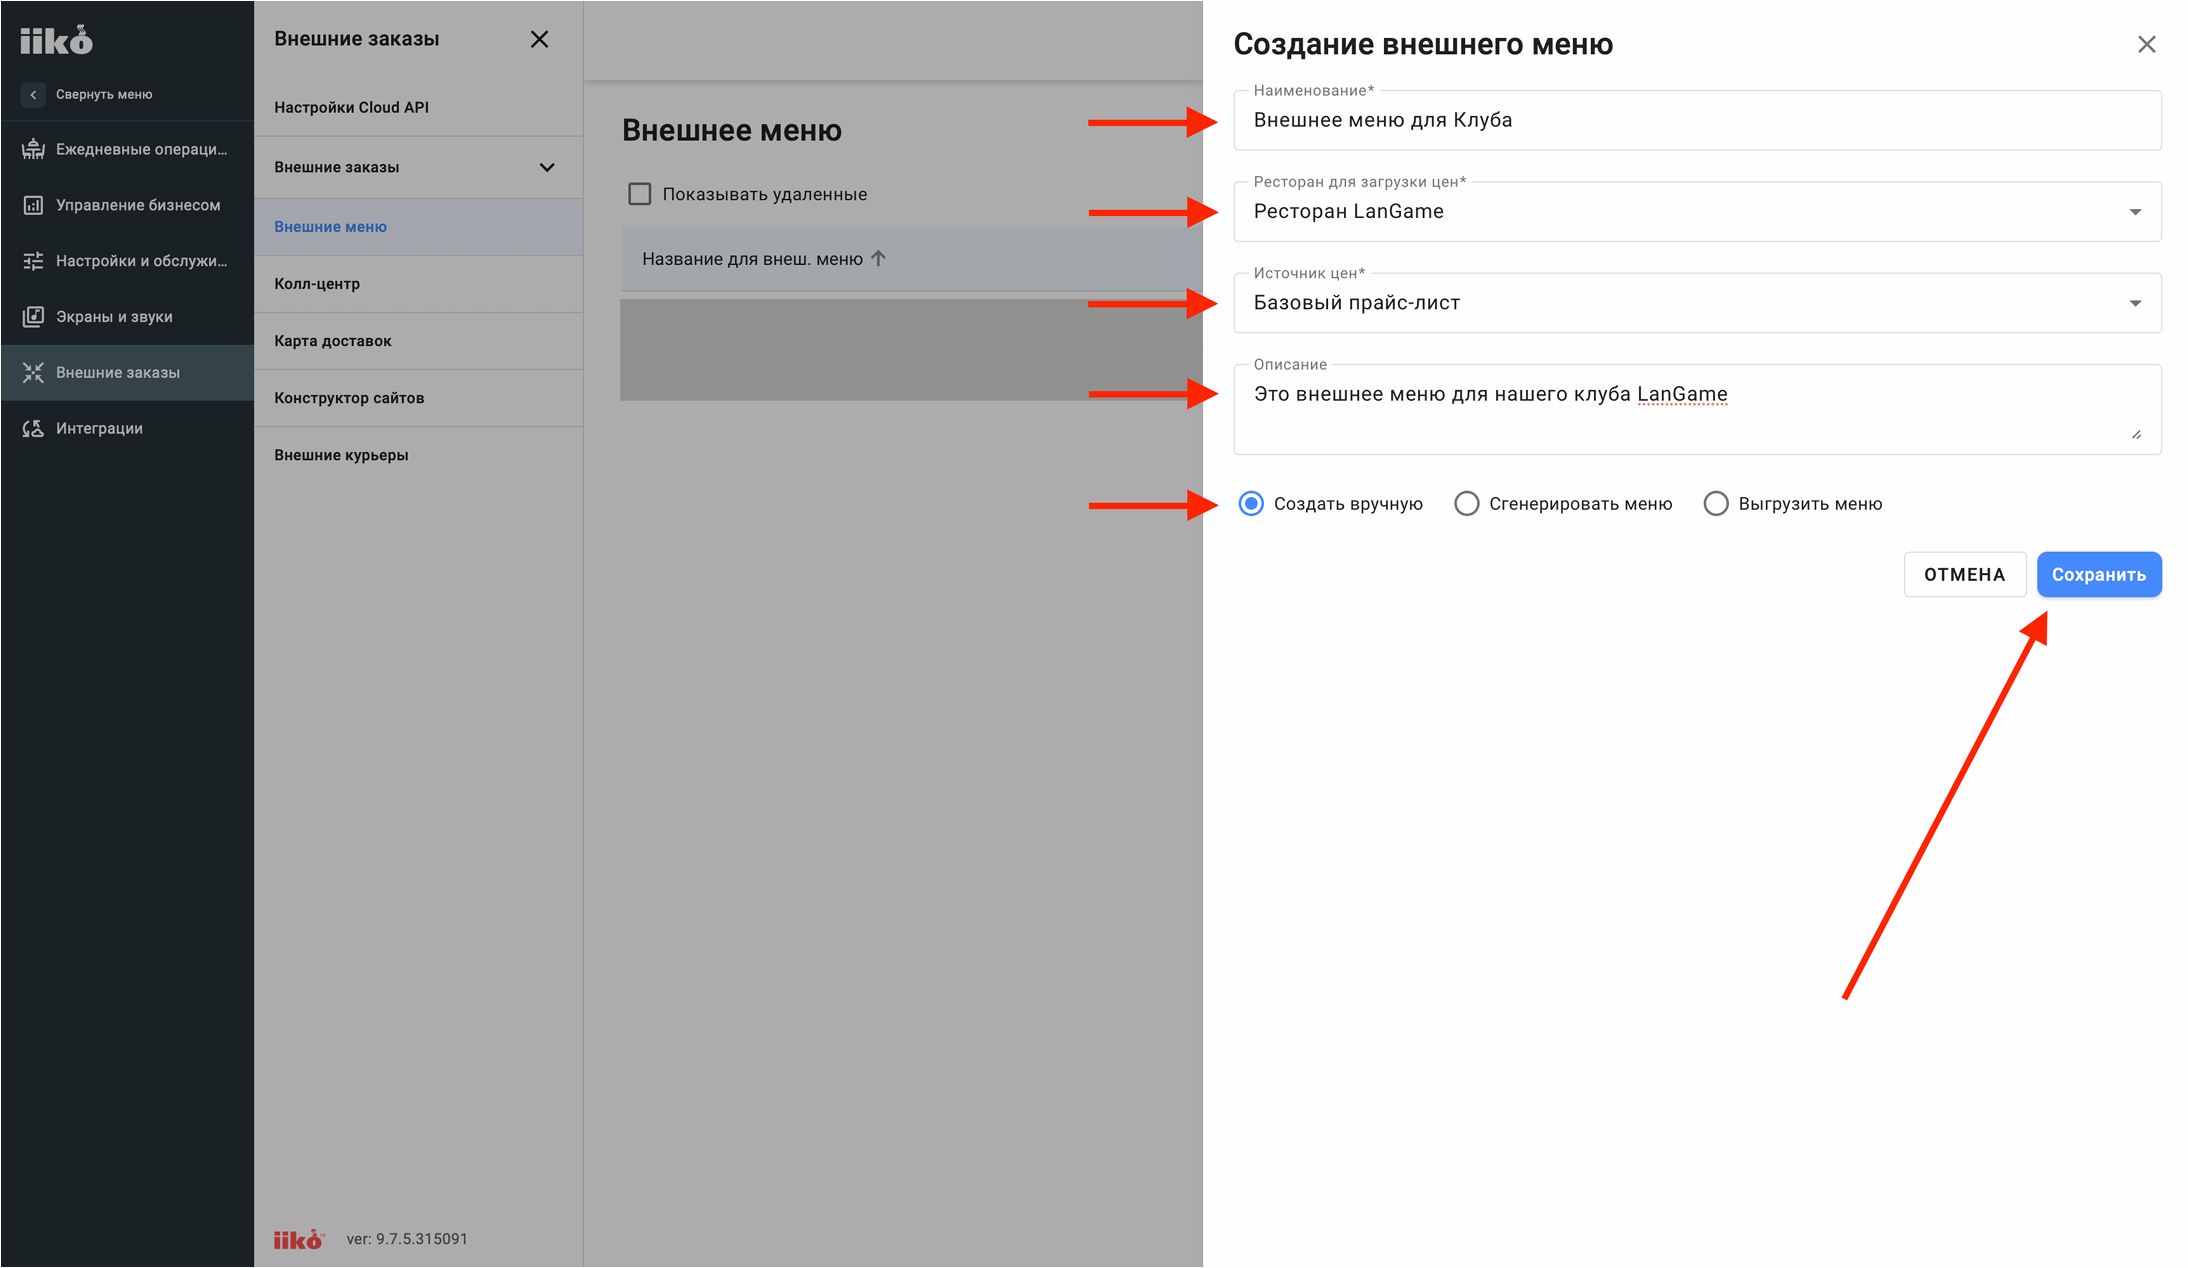Click the Описание text area
This screenshot has height=1268, width=2188.
[x=1697, y=409]
